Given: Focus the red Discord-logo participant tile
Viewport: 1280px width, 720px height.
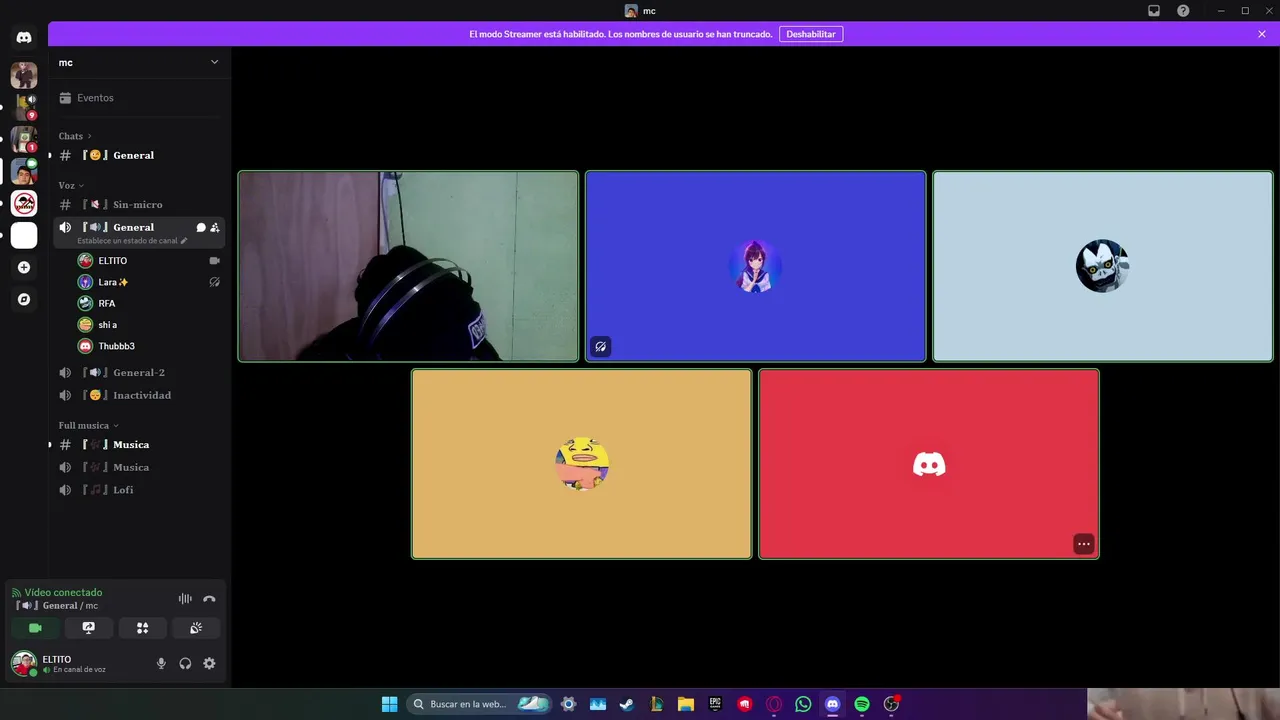Looking at the screenshot, I should [929, 464].
